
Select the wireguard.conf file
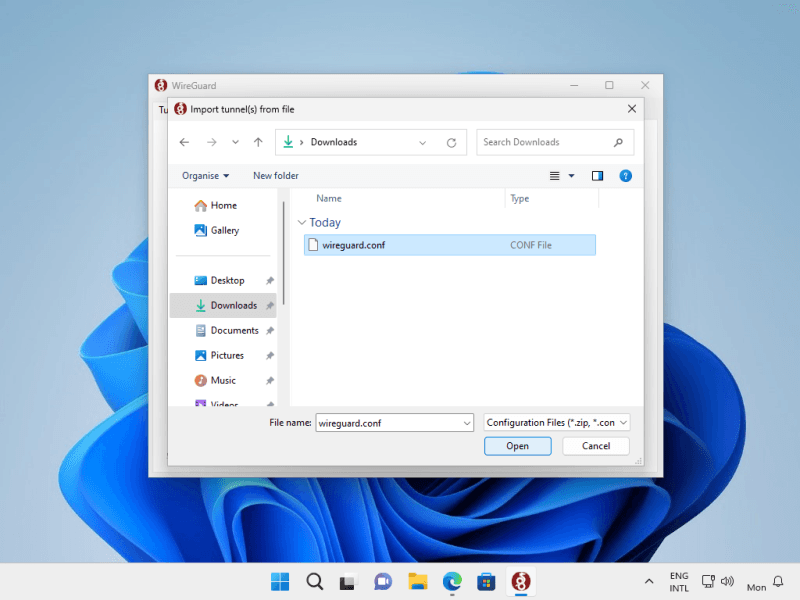351,245
